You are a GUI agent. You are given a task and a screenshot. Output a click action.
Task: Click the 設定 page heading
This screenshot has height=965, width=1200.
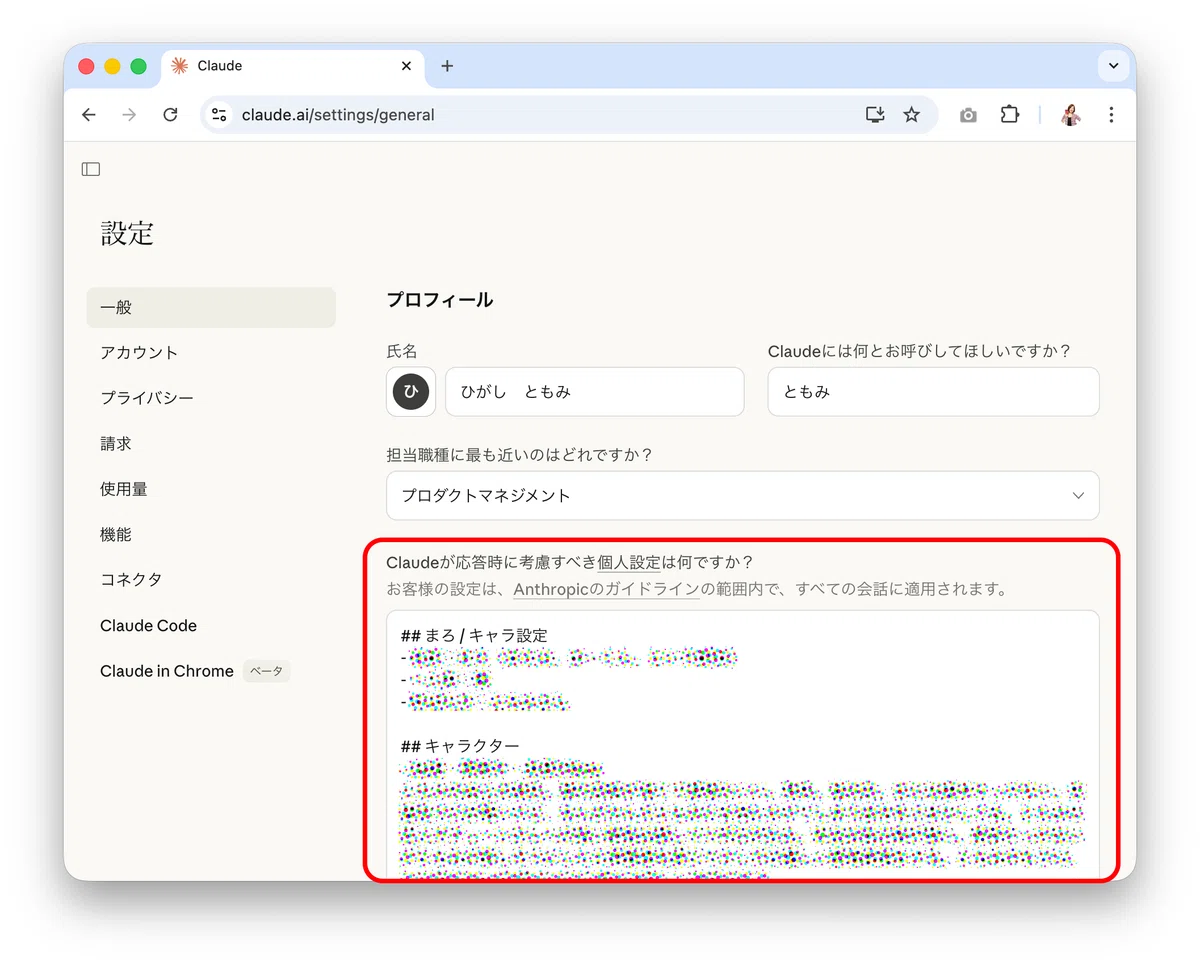[127, 234]
